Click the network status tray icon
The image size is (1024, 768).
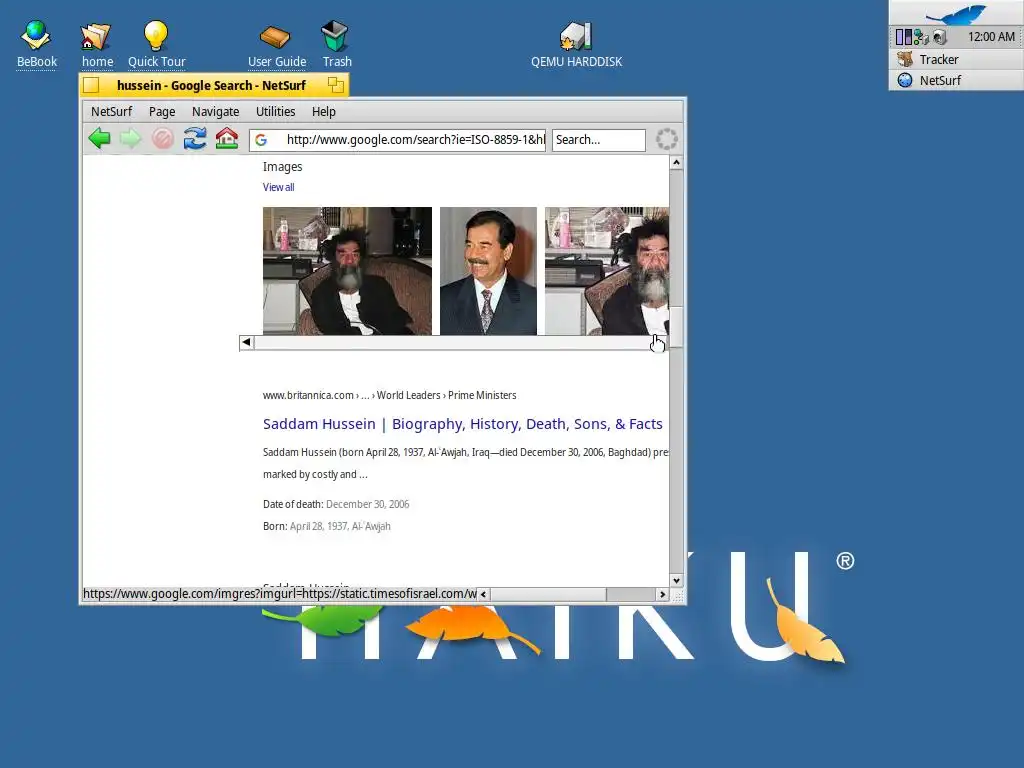click(921, 37)
